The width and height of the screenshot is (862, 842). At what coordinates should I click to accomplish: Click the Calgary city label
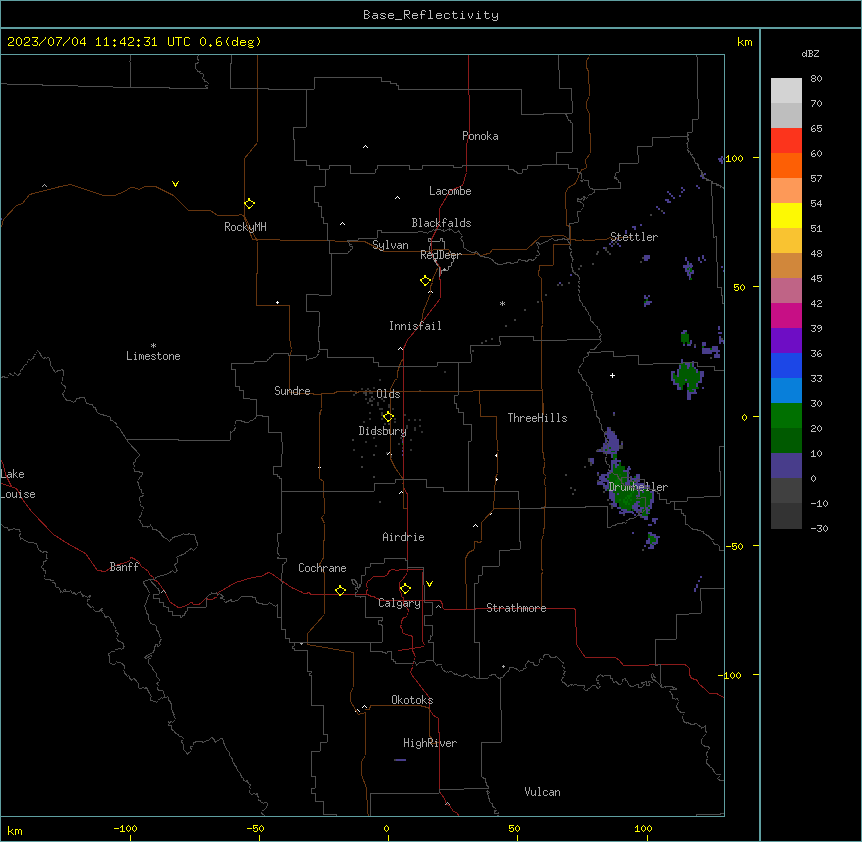(399, 603)
